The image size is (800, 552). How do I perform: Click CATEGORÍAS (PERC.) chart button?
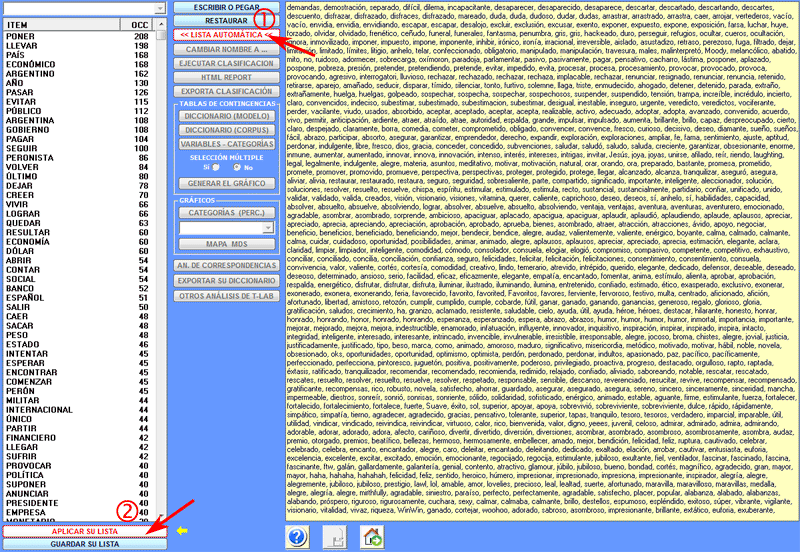[227, 213]
